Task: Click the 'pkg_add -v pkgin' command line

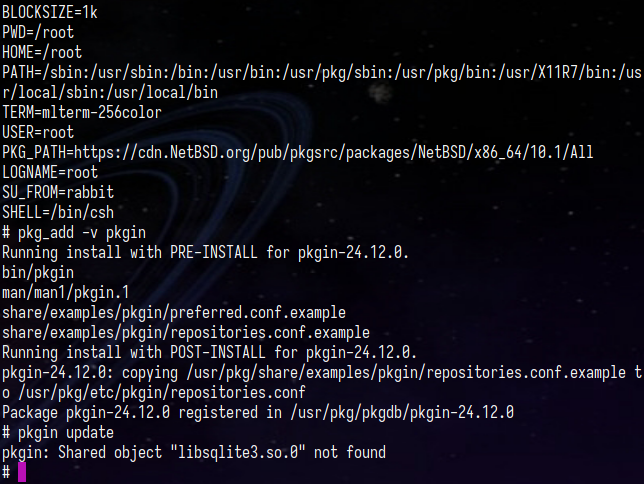Action: [x=74, y=233]
